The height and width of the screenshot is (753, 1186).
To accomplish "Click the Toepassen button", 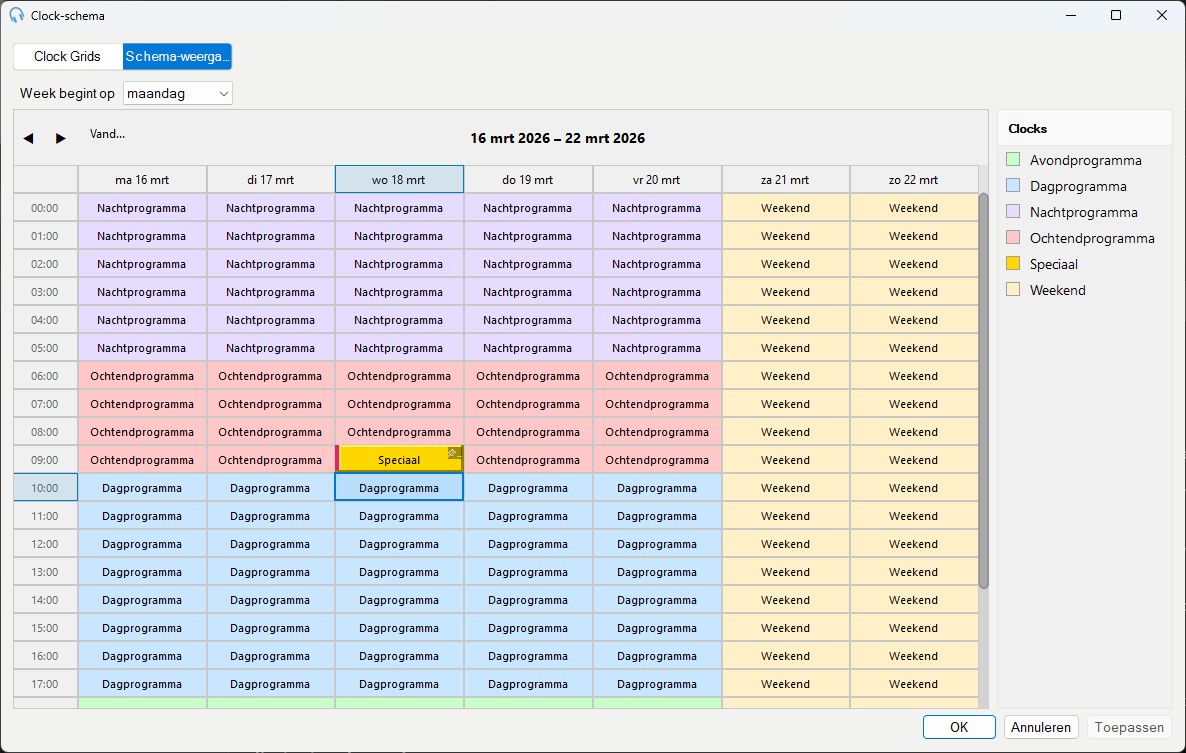I will [1129, 727].
